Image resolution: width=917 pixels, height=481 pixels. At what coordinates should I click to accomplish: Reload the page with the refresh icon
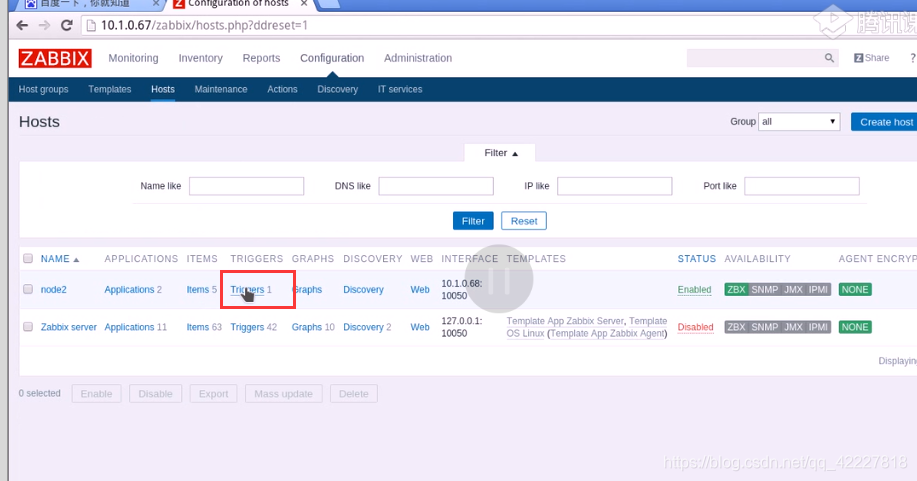pyautogui.click(x=67, y=25)
